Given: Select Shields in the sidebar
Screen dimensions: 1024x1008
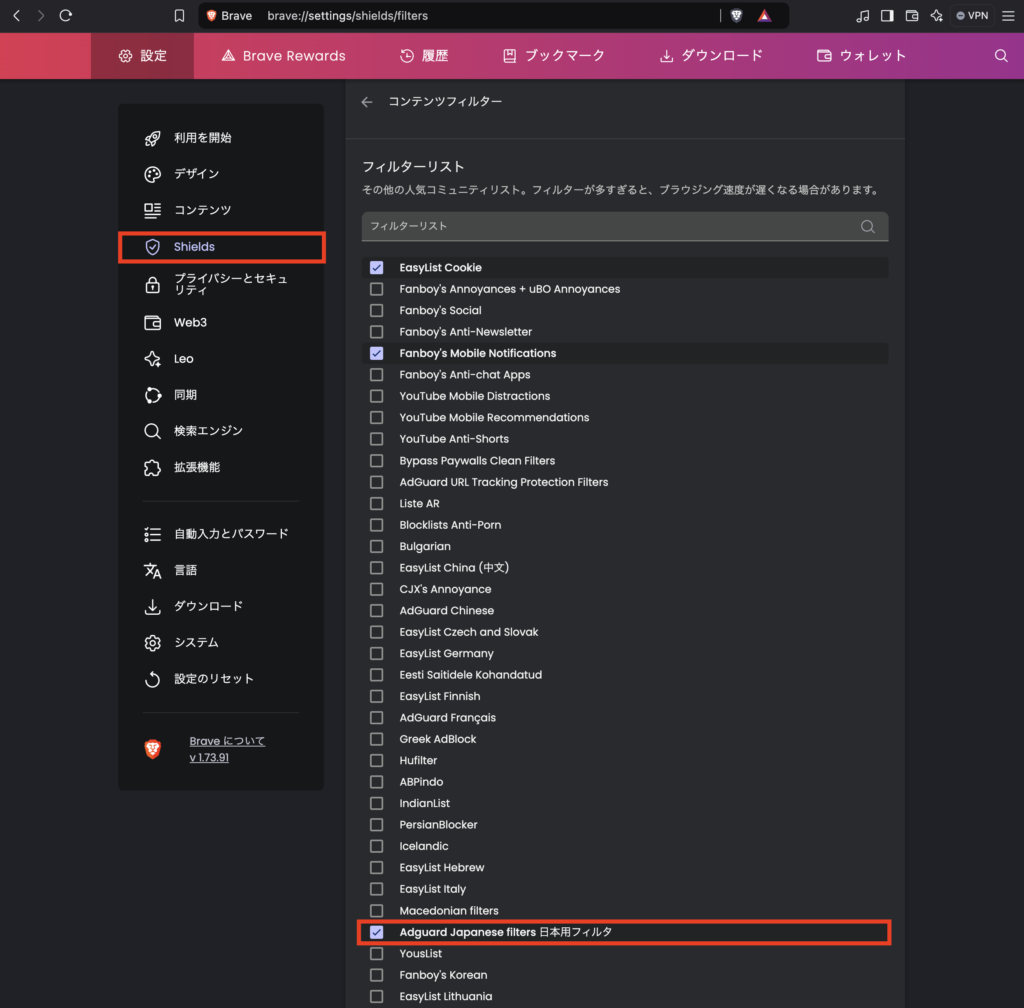Looking at the screenshot, I should [221, 247].
